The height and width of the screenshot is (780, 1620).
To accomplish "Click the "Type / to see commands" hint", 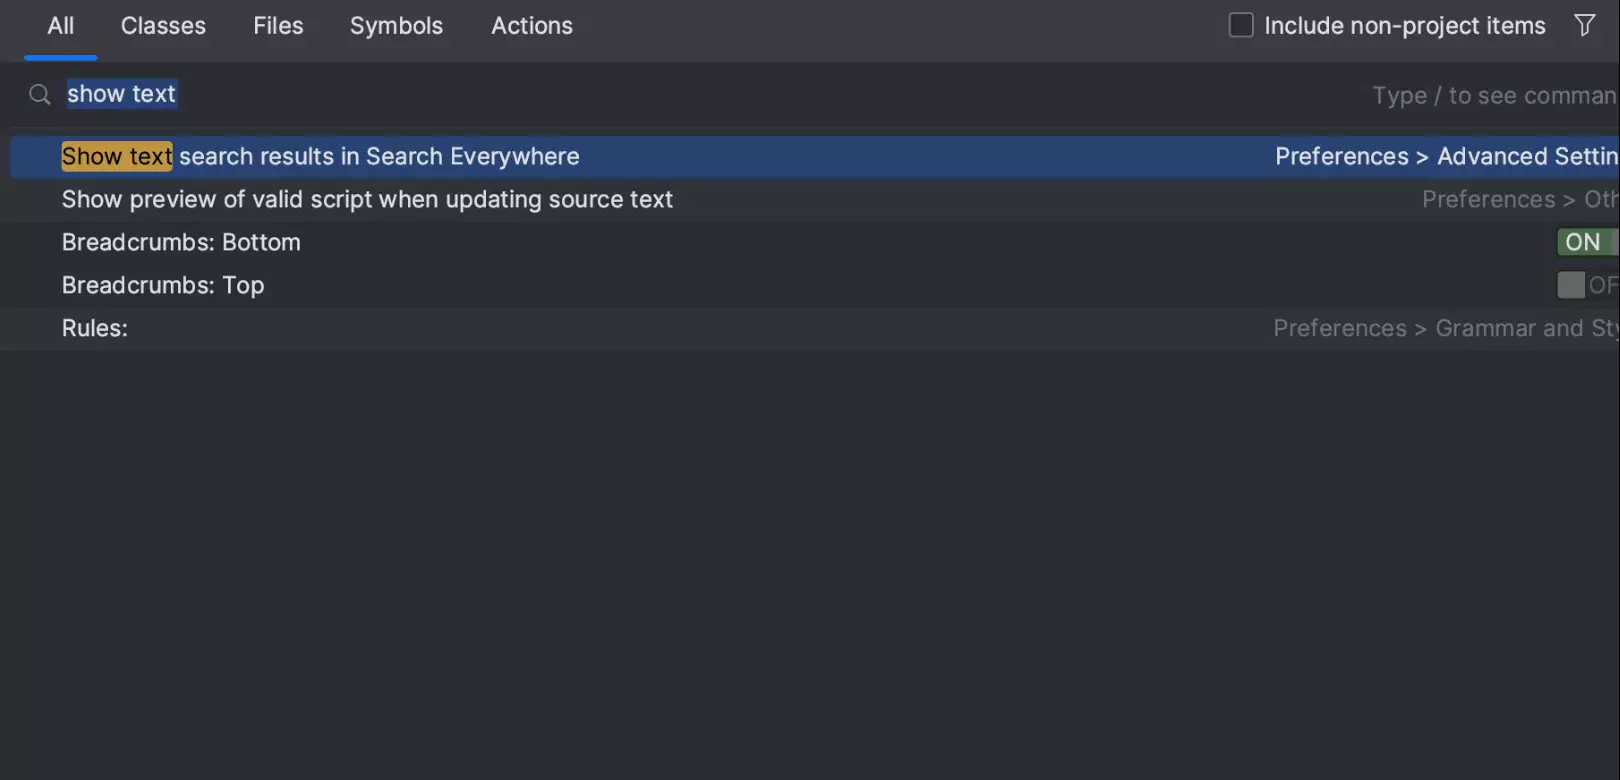I will 1494,96.
